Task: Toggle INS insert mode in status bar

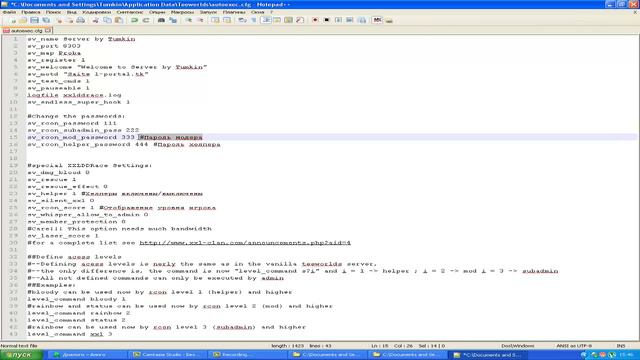Action: (620, 346)
